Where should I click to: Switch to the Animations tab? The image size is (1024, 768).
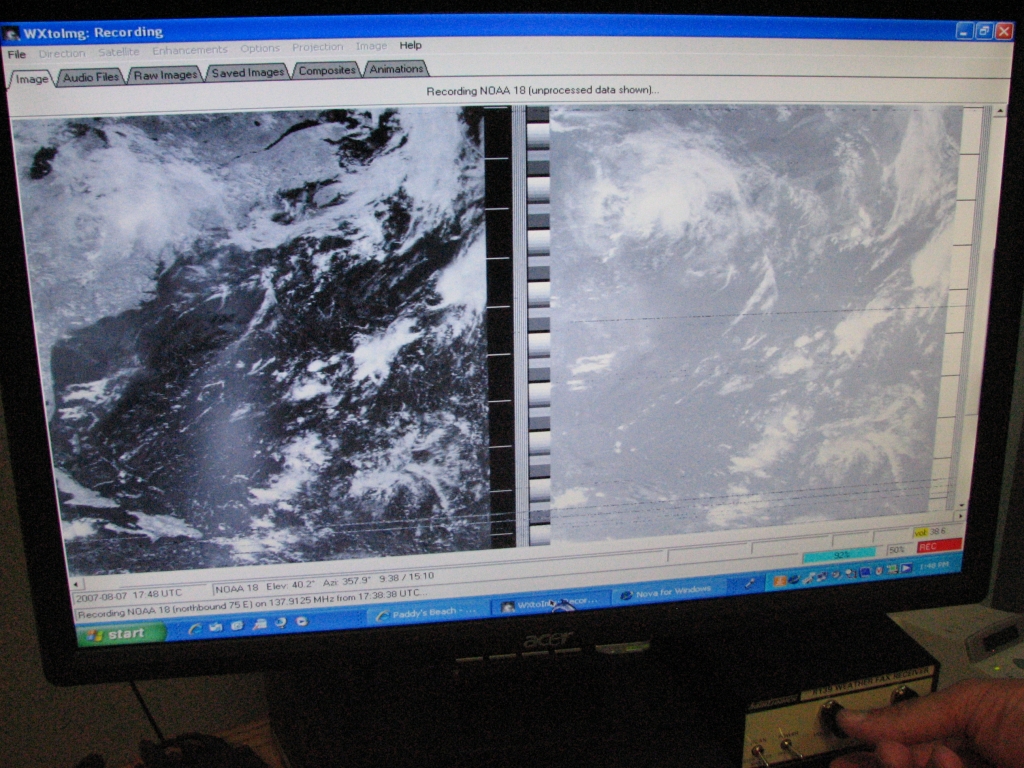(x=396, y=69)
